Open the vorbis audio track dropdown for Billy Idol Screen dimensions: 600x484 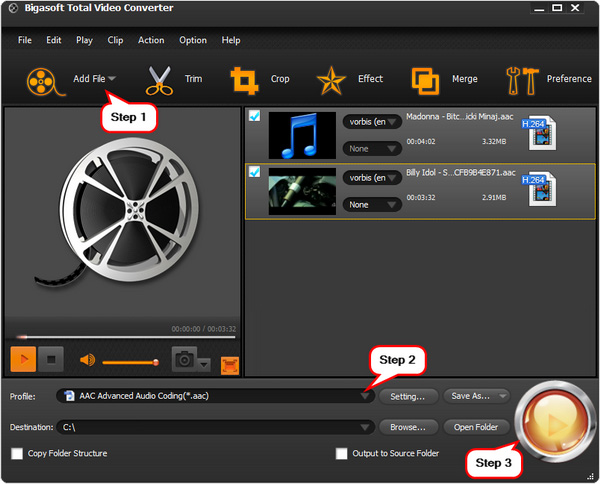pos(372,178)
